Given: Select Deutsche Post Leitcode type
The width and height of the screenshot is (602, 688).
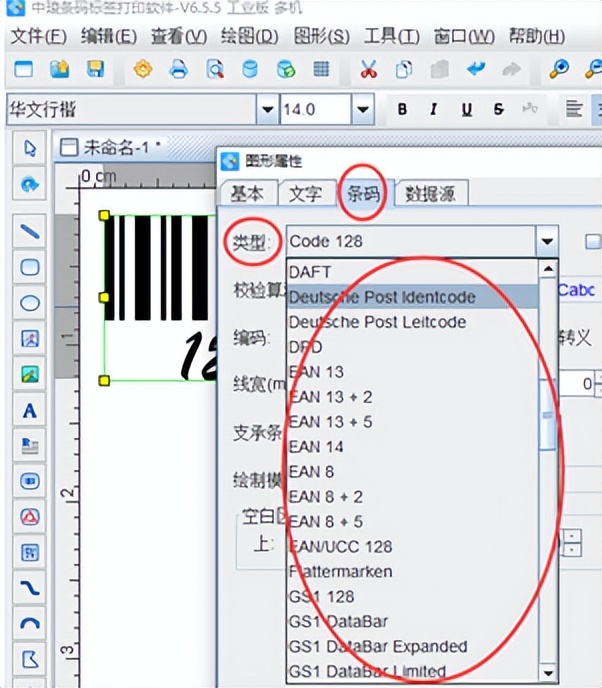Looking at the screenshot, I should pyautogui.click(x=412, y=322).
